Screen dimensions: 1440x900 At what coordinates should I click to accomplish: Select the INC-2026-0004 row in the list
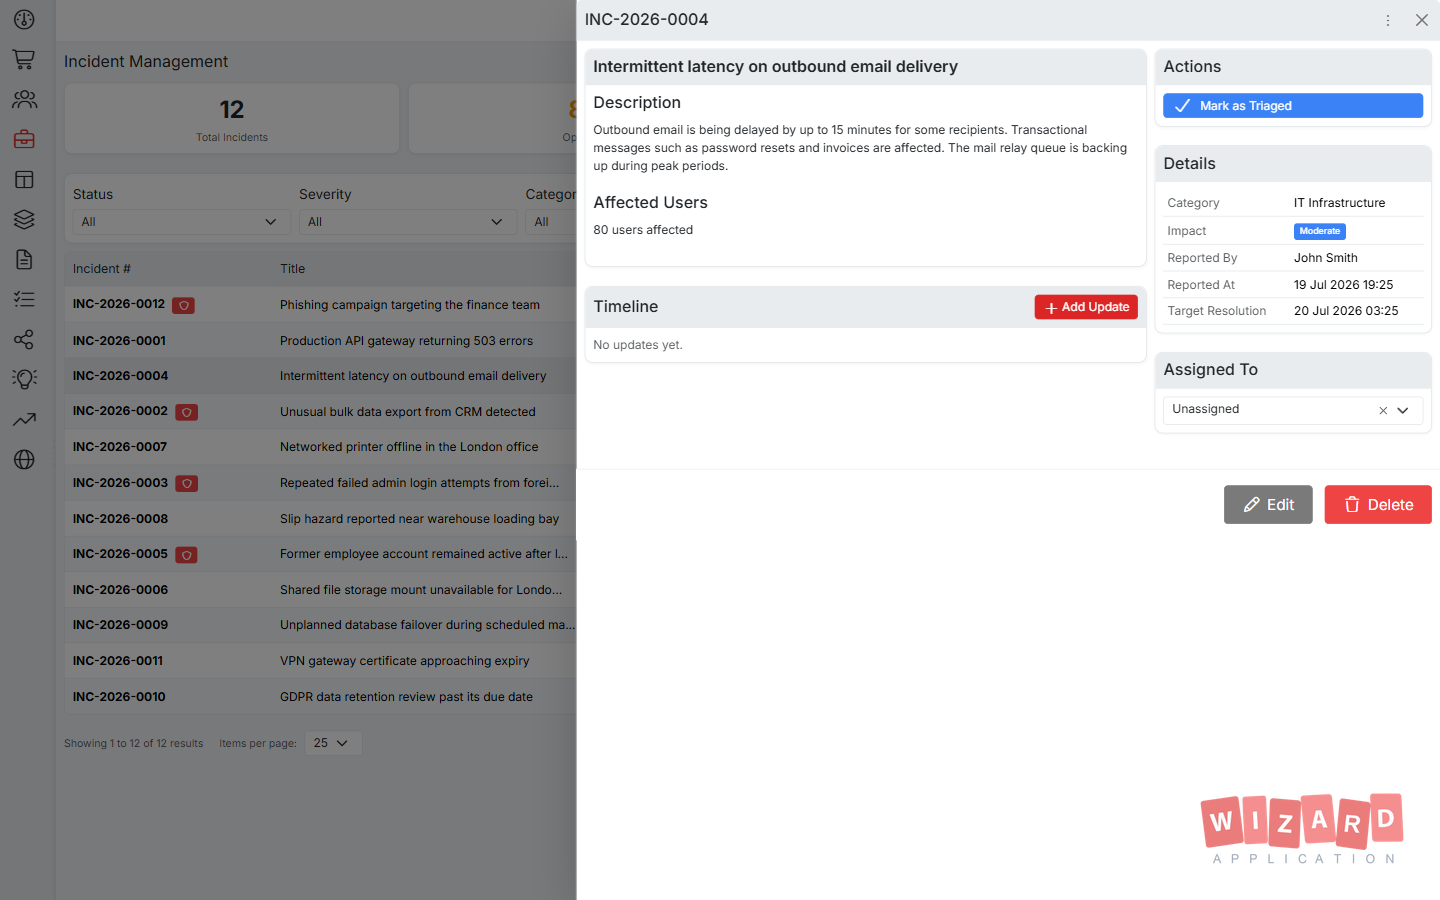321,376
